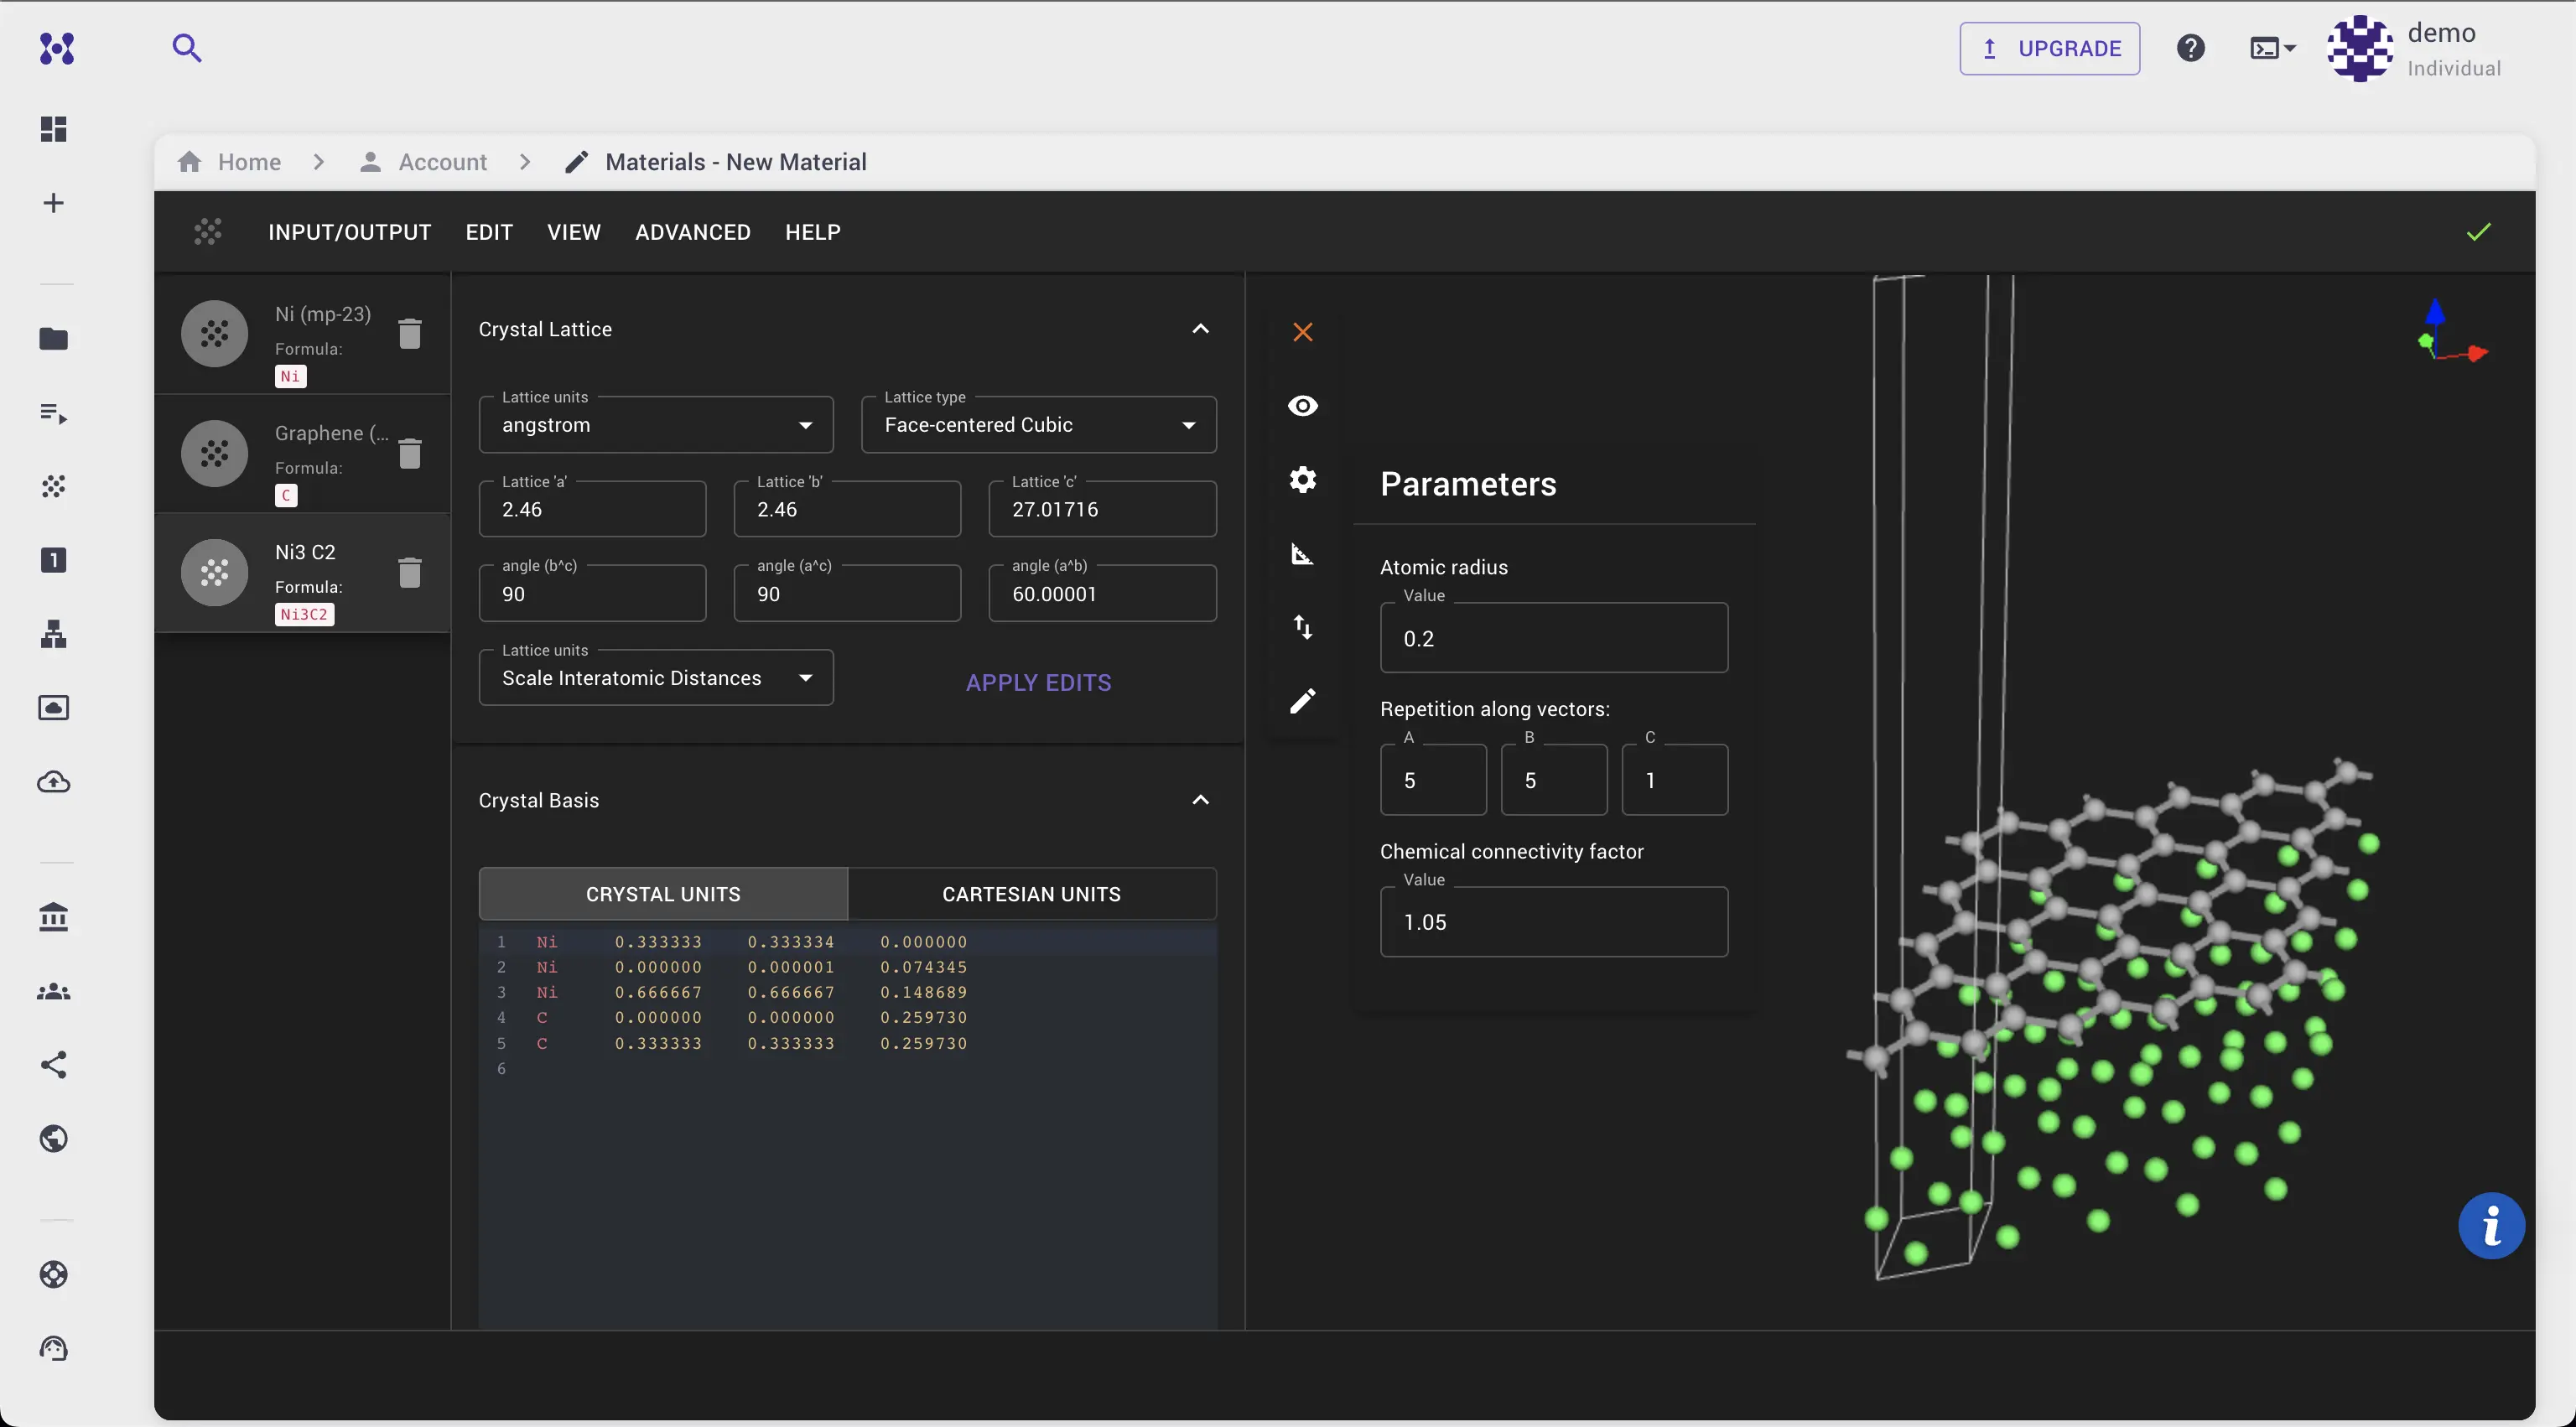Open the Advanced menu
The height and width of the screenshot is (1427, 2576).
[692, 232]
